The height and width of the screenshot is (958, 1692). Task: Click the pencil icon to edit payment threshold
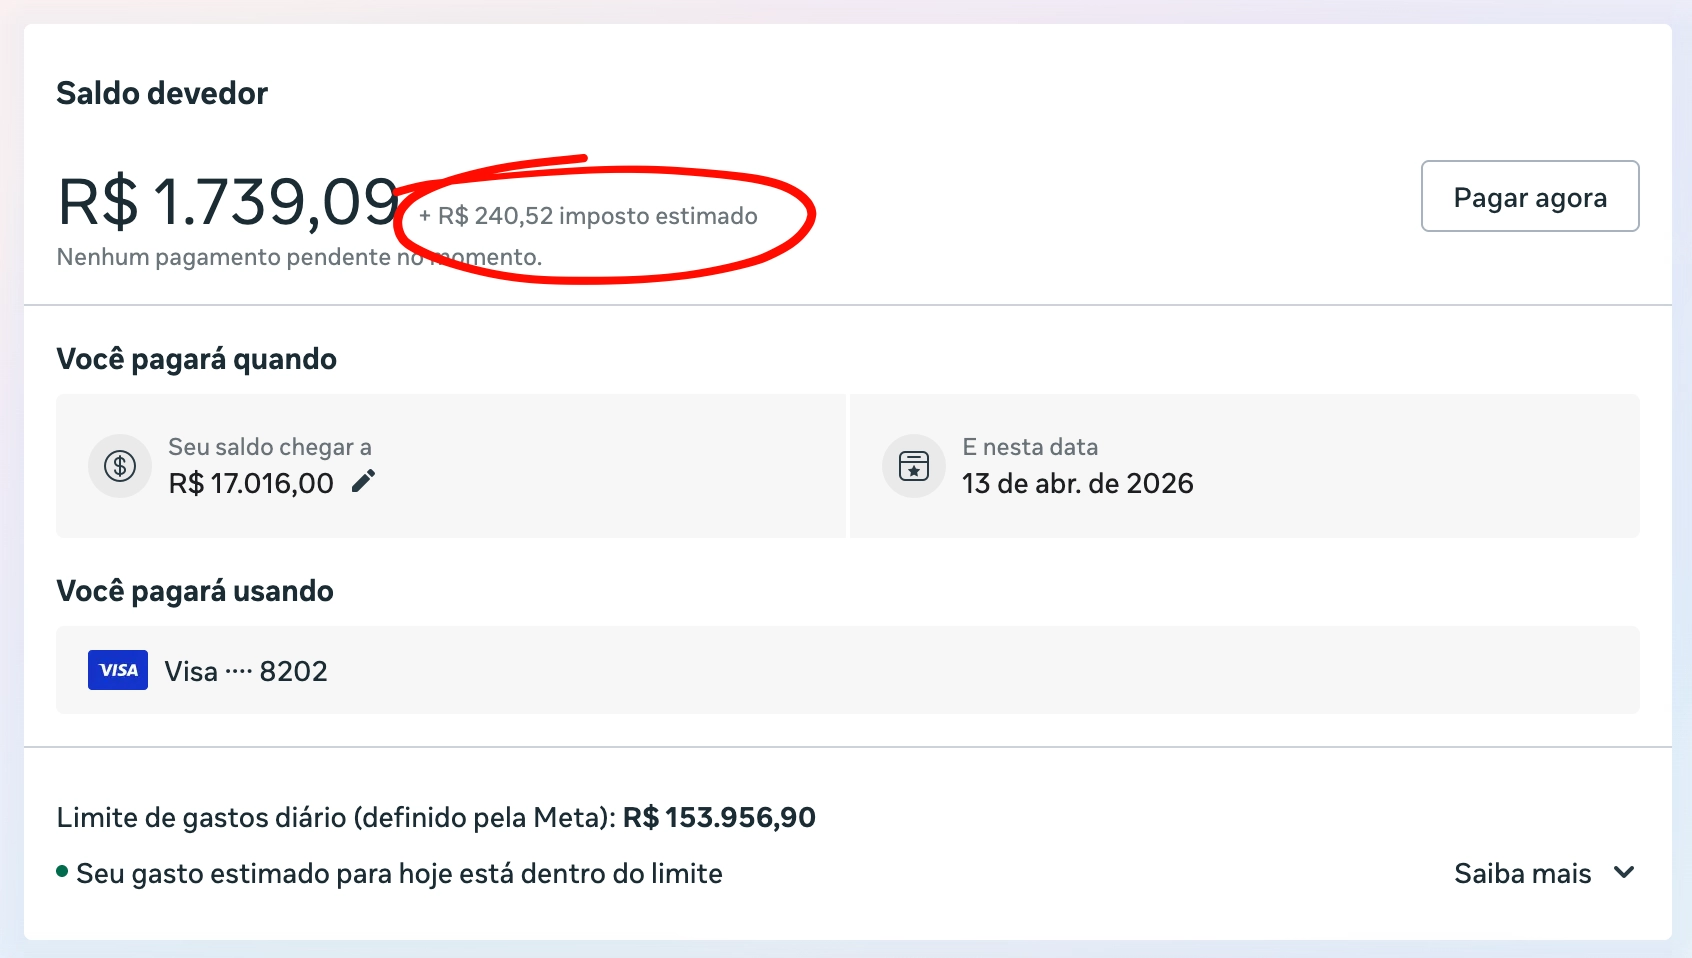[363, 481]
